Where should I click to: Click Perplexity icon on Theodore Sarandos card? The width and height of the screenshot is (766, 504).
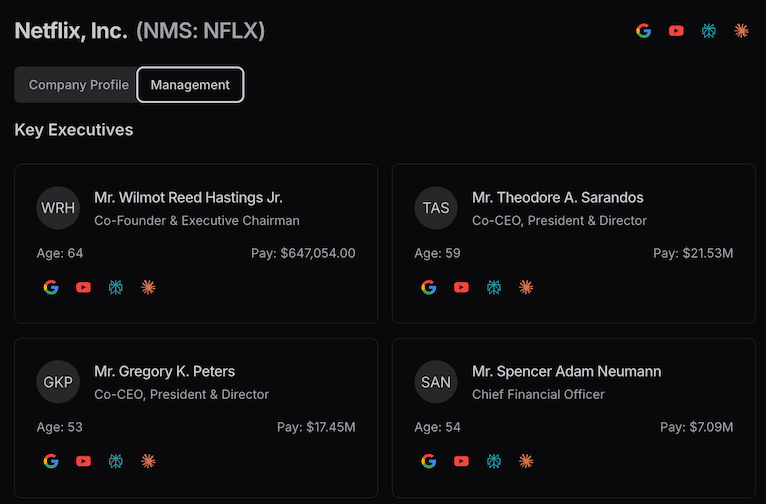493,287
